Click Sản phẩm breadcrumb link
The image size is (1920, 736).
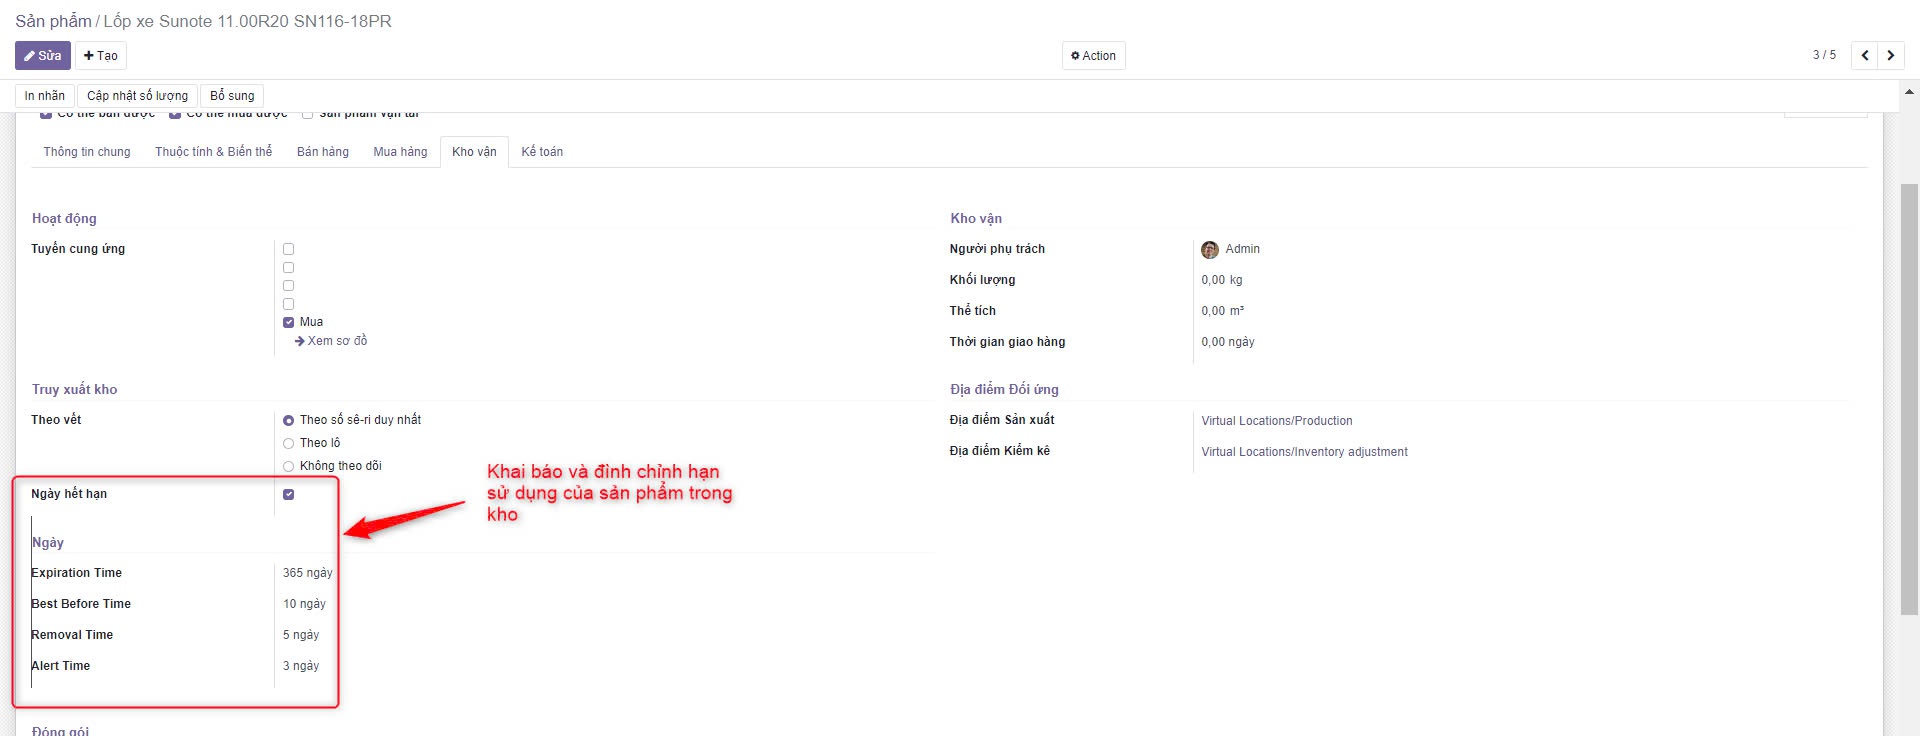tap(53, 21)
